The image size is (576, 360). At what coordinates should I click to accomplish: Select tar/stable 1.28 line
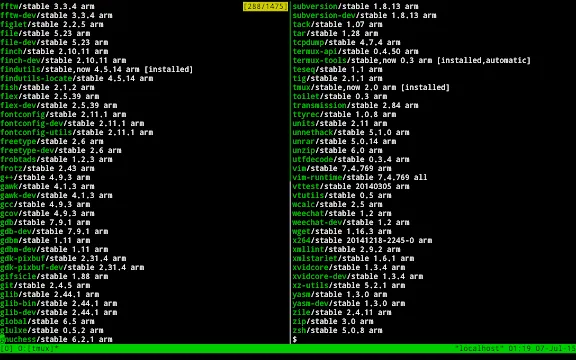(335, 33)
